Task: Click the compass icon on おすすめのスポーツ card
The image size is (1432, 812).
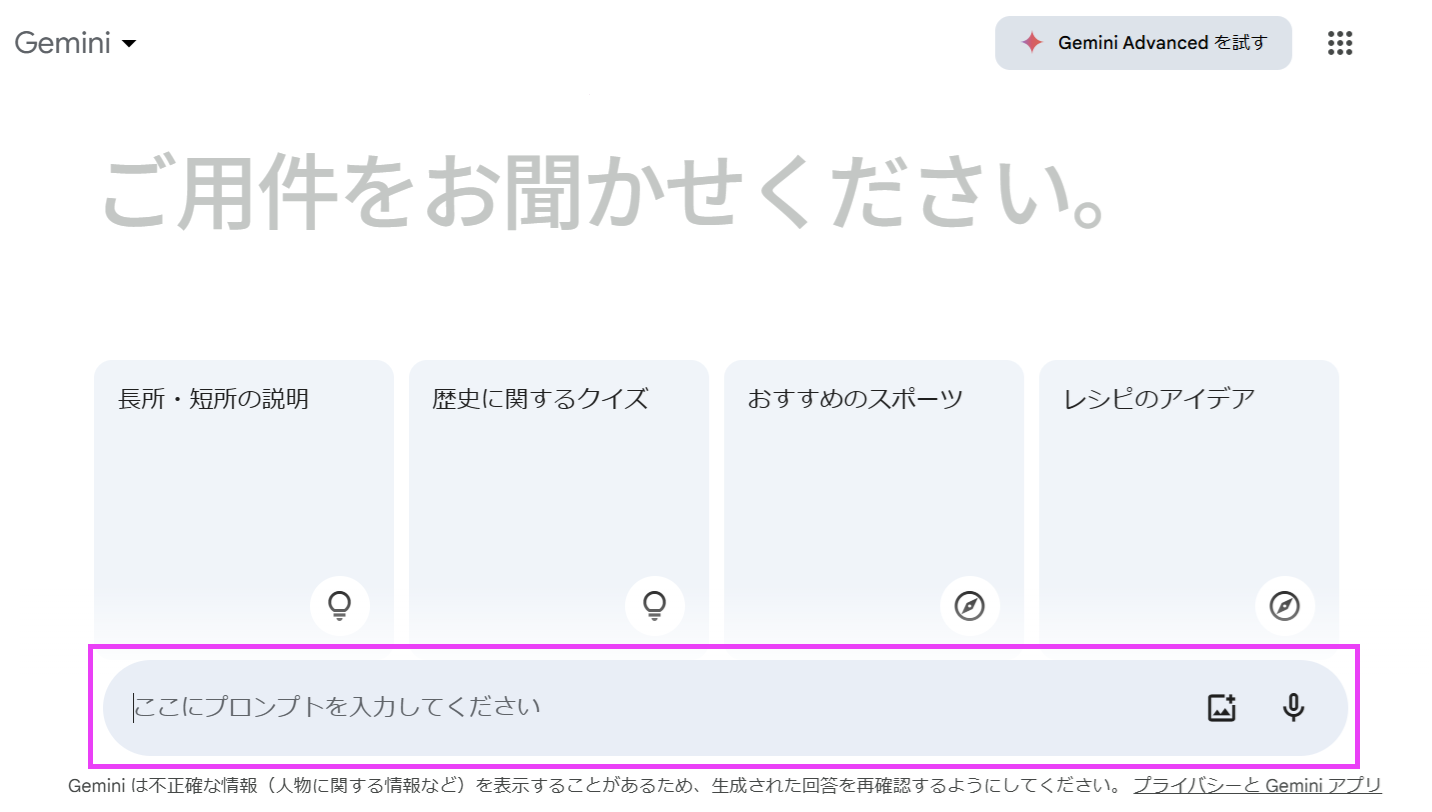Action: click(970, 605)
